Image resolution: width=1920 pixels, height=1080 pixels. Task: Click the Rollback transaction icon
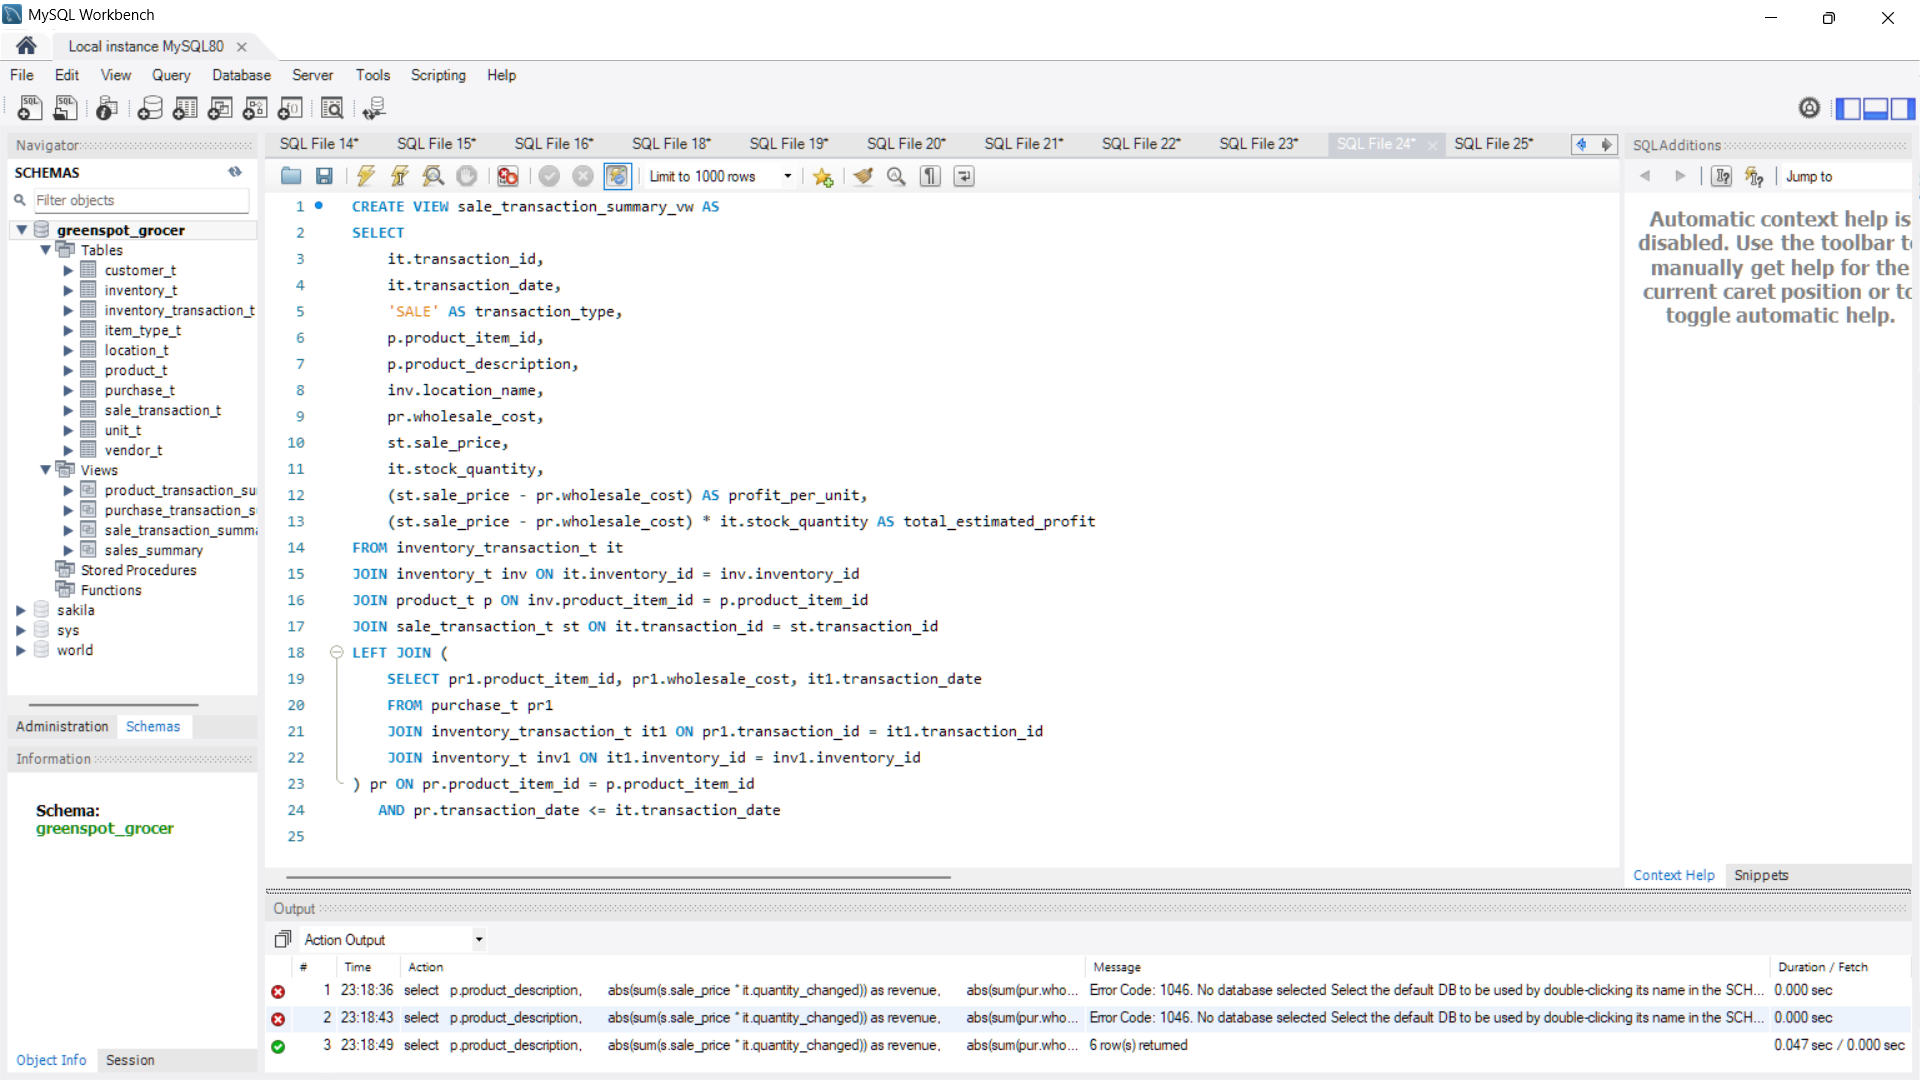[583, 176]
